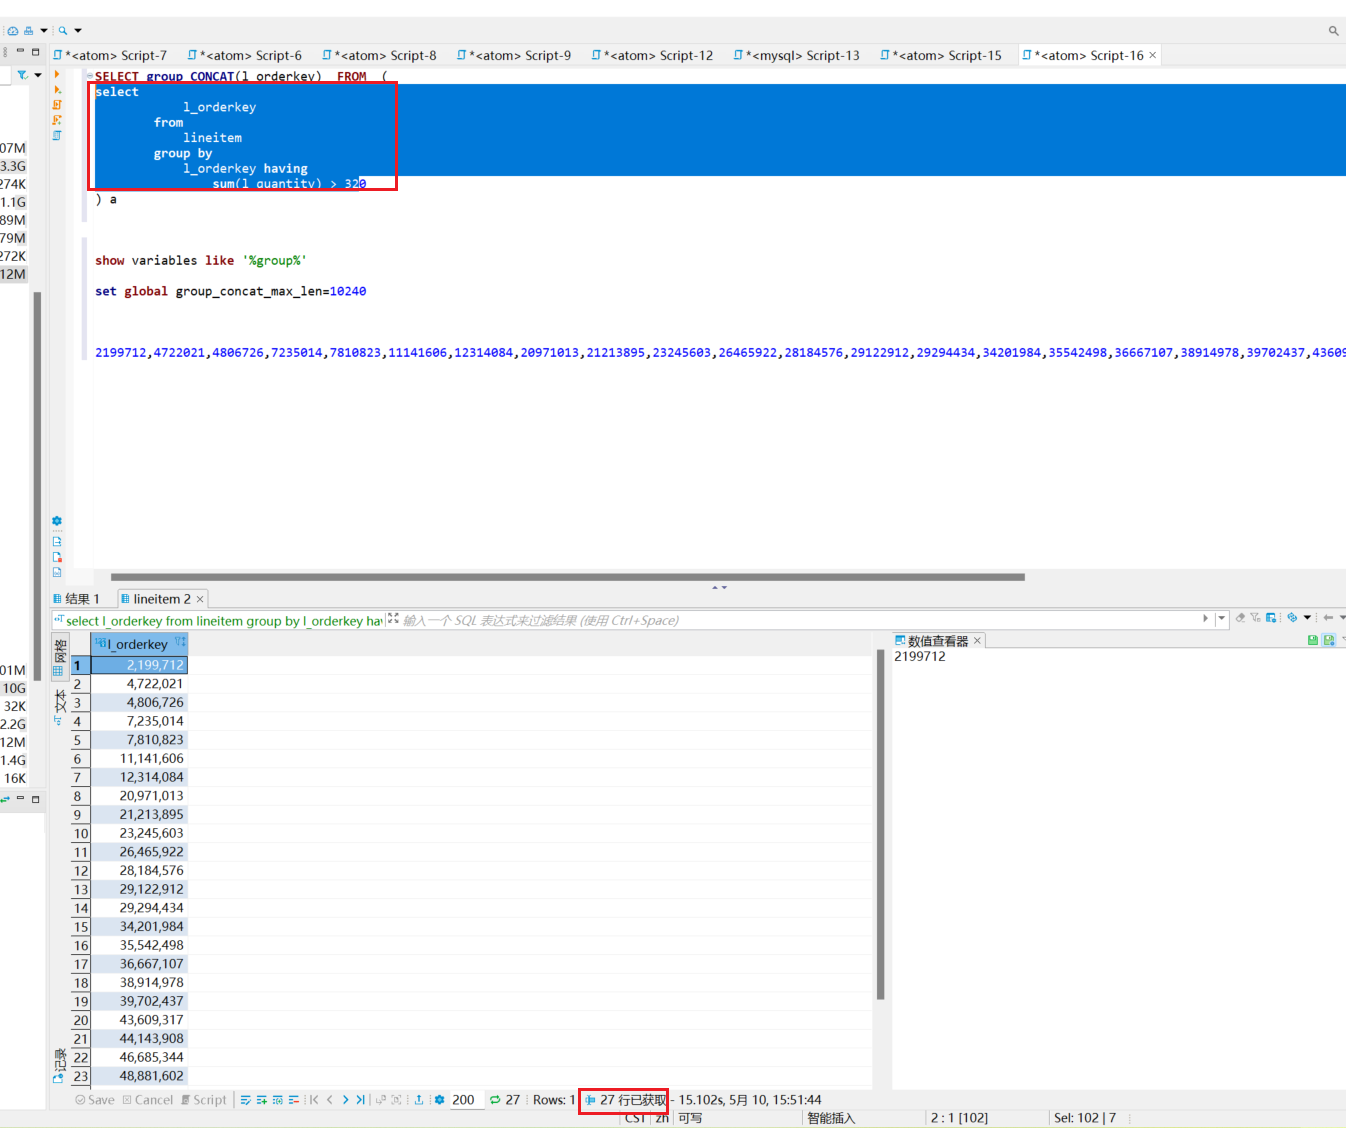This screenshot has width=1346, height=1128.
Task: Click the printer-like toolbar icon
Action: (x=29, y=31)
